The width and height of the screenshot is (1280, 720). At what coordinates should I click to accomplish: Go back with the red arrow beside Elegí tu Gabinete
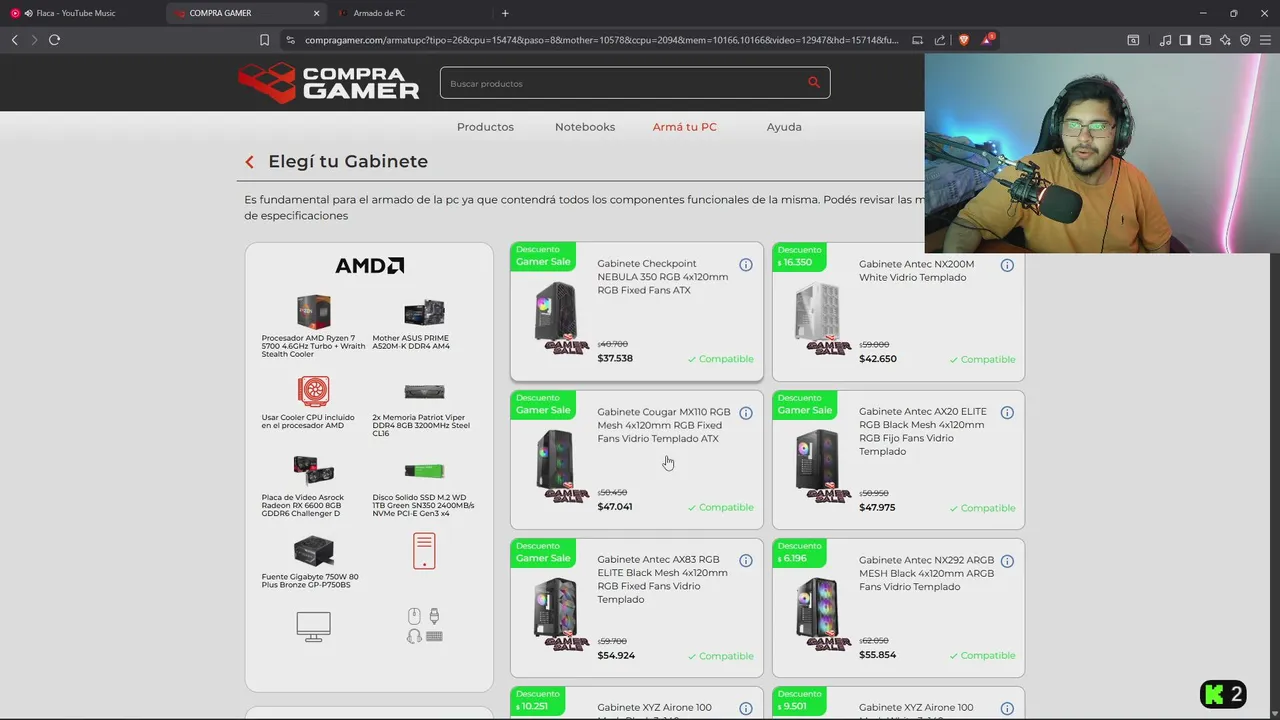[x=249, y=162]
